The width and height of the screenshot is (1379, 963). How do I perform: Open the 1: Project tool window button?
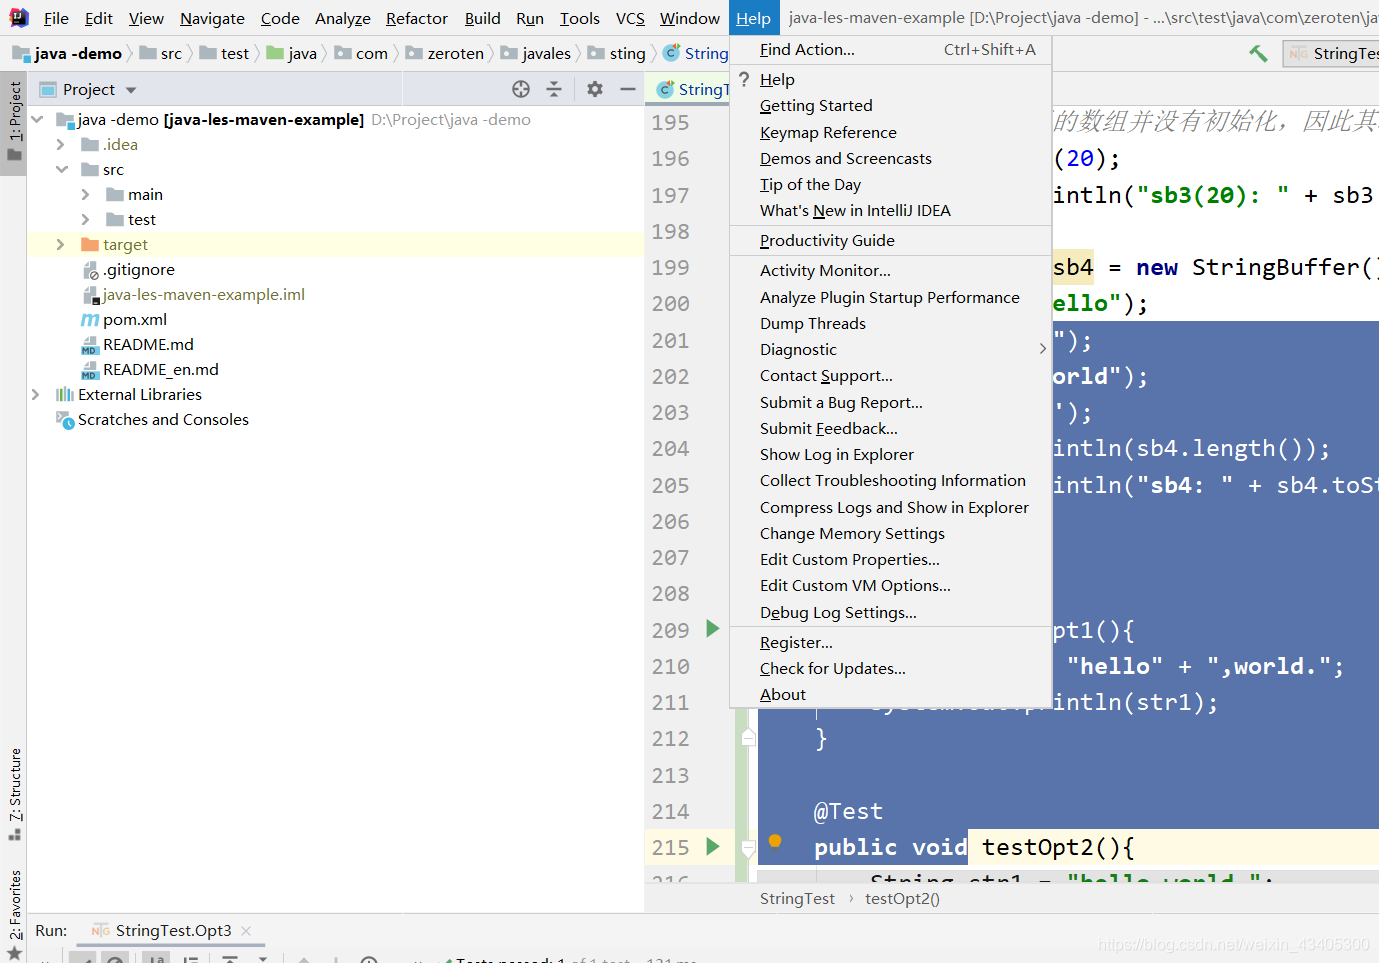click(14, 121)
